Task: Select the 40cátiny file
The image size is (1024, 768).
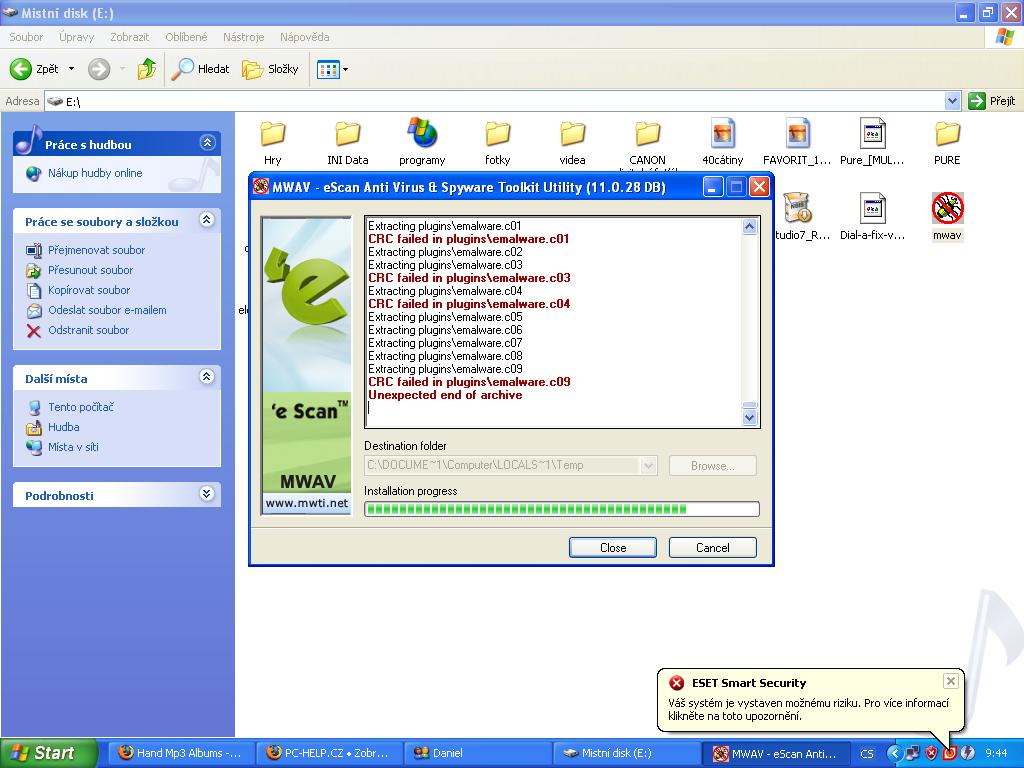Action: (722, 142)
